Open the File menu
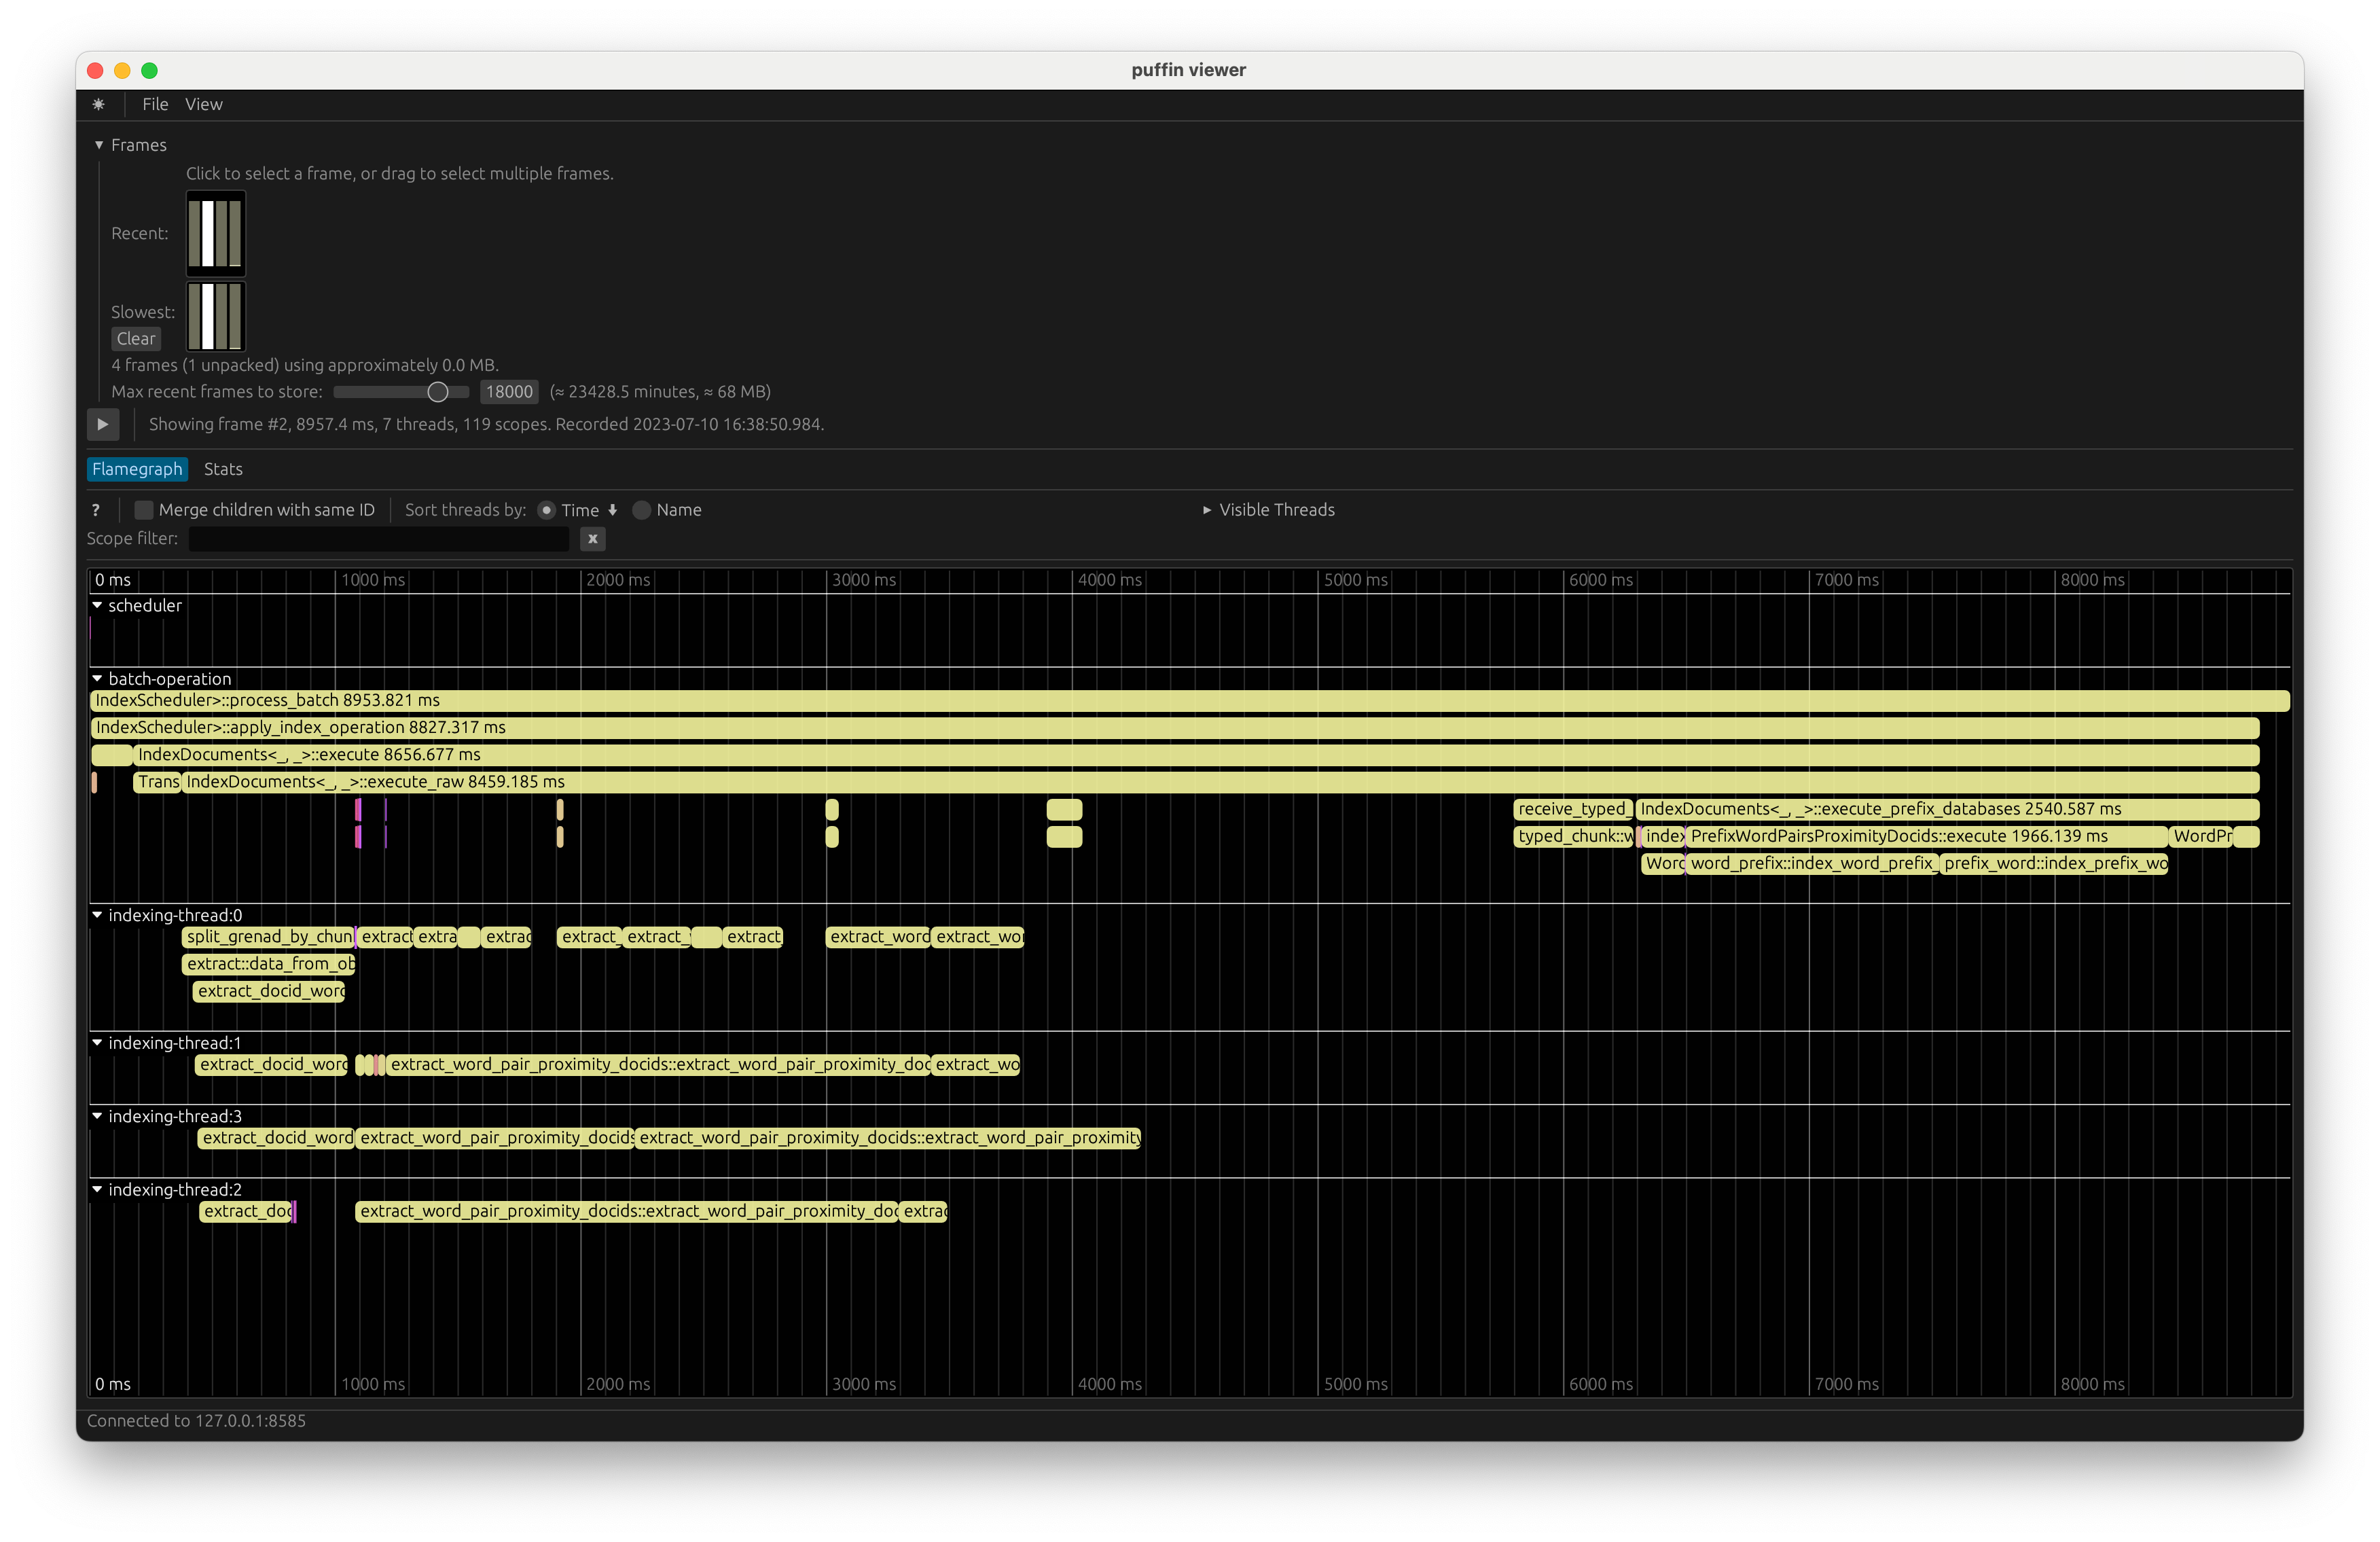The width and height of the screenshot is (2380, 1542). (x=155, y=104)
